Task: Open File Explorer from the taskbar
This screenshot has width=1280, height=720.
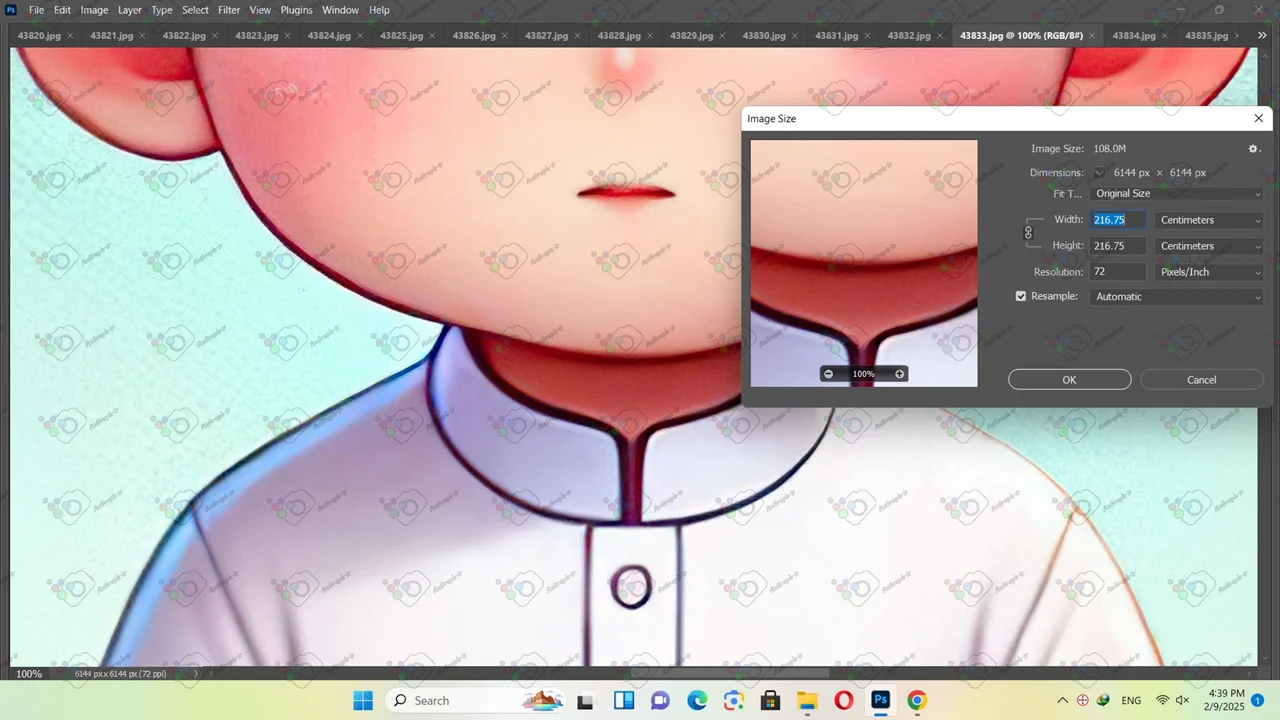Action: pos(807,700)
